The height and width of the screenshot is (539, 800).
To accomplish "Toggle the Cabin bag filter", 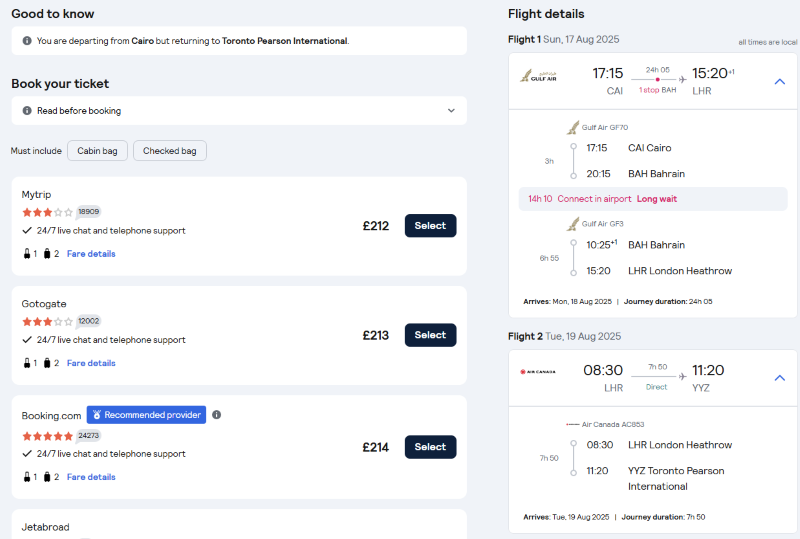I will pyautogui.click(x=97, y=151).
